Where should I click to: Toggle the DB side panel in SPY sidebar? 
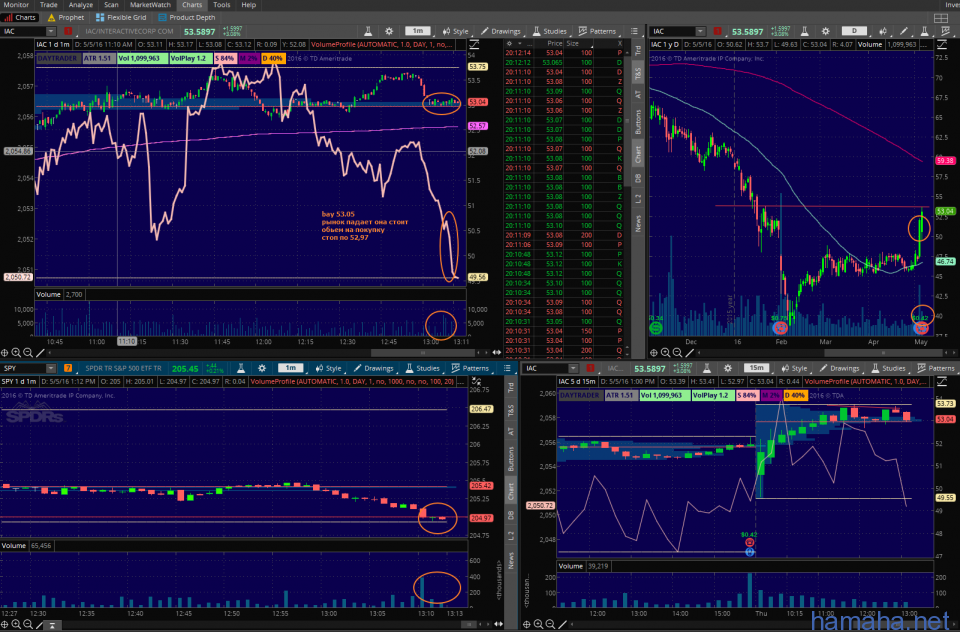click(x=511, y=516)
